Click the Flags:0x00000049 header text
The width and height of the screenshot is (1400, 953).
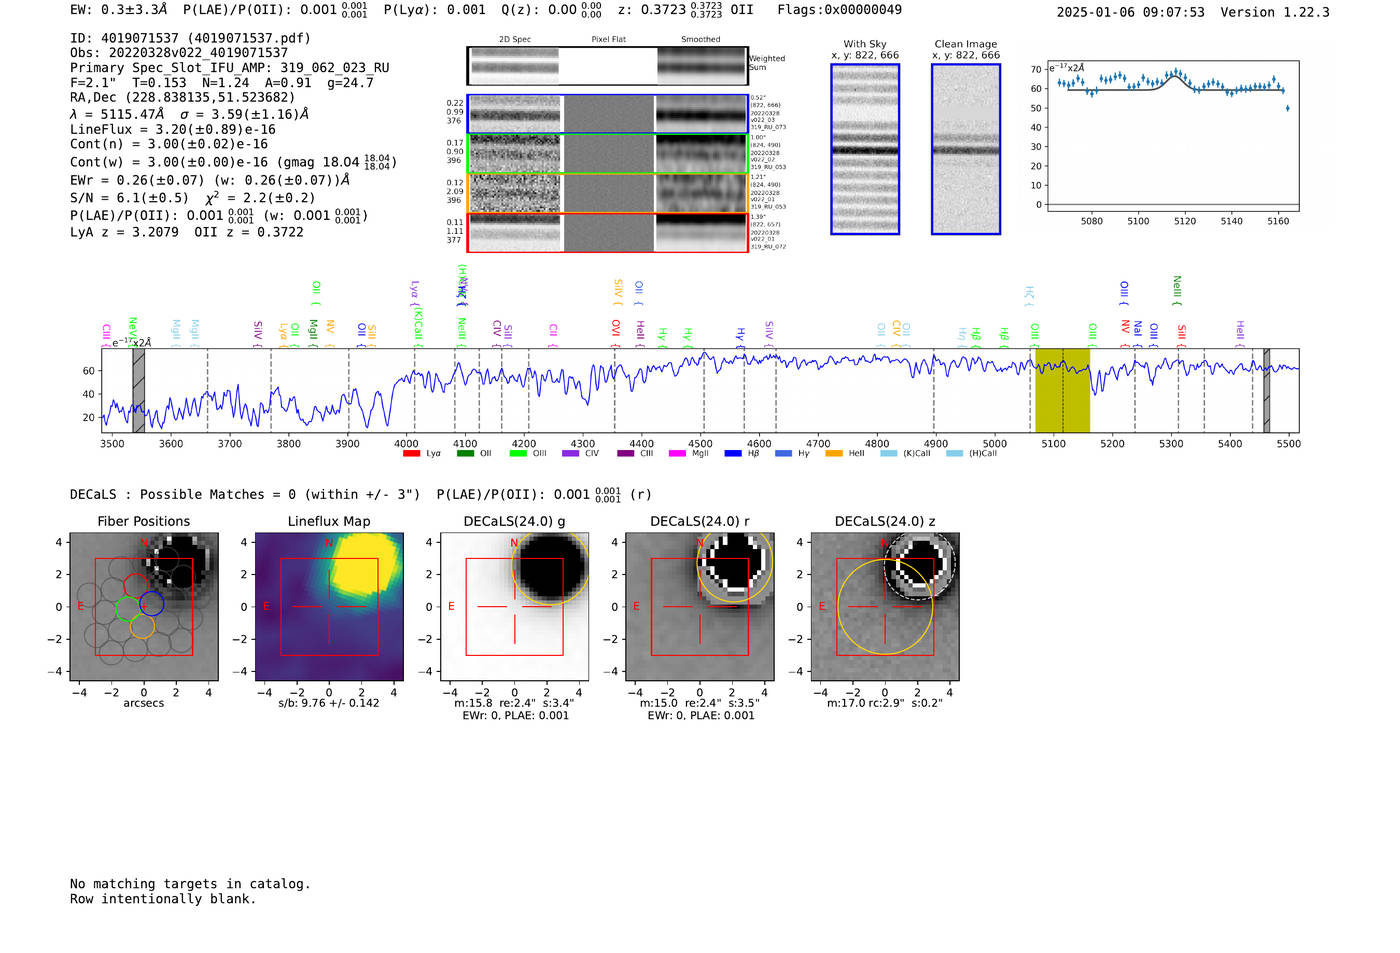point(839,10)
